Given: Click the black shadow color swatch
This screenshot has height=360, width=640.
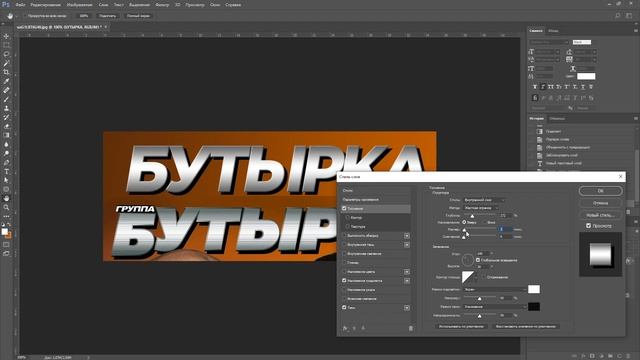Looking at the screenshot, I should point(534,307).
